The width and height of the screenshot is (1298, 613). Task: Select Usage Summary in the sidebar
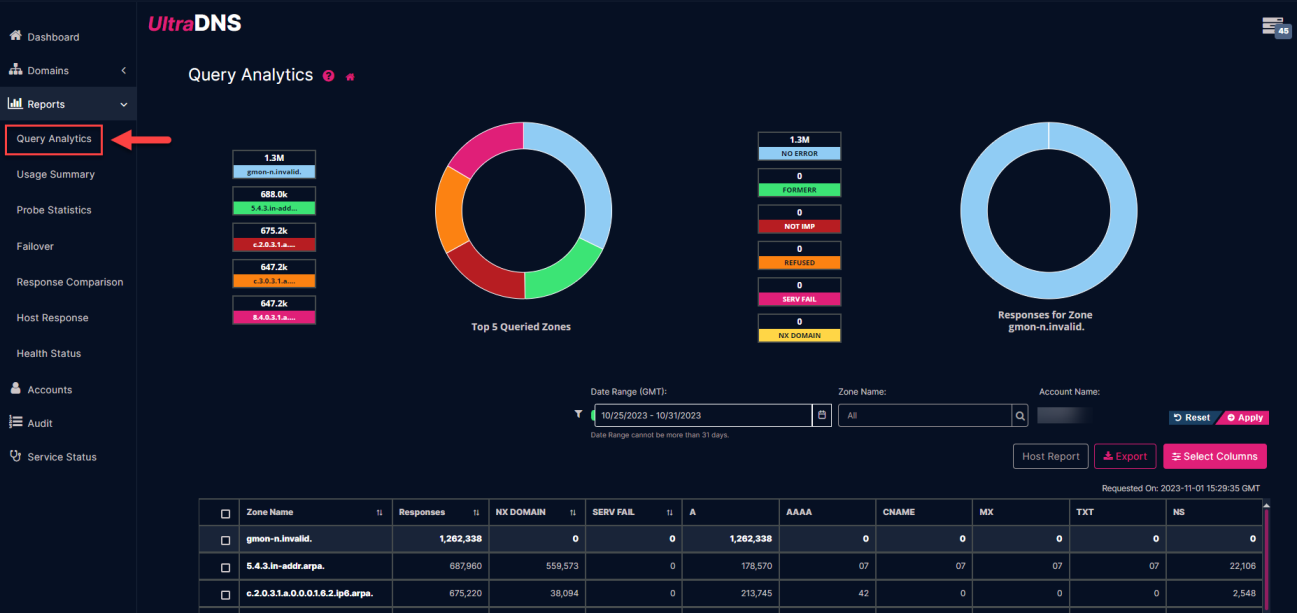[54, 174]
